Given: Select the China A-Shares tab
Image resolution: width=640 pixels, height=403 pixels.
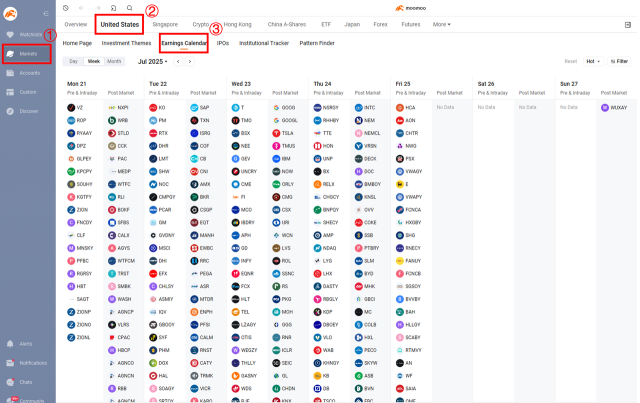Looking at the screenshot, I should pos(287,24).
